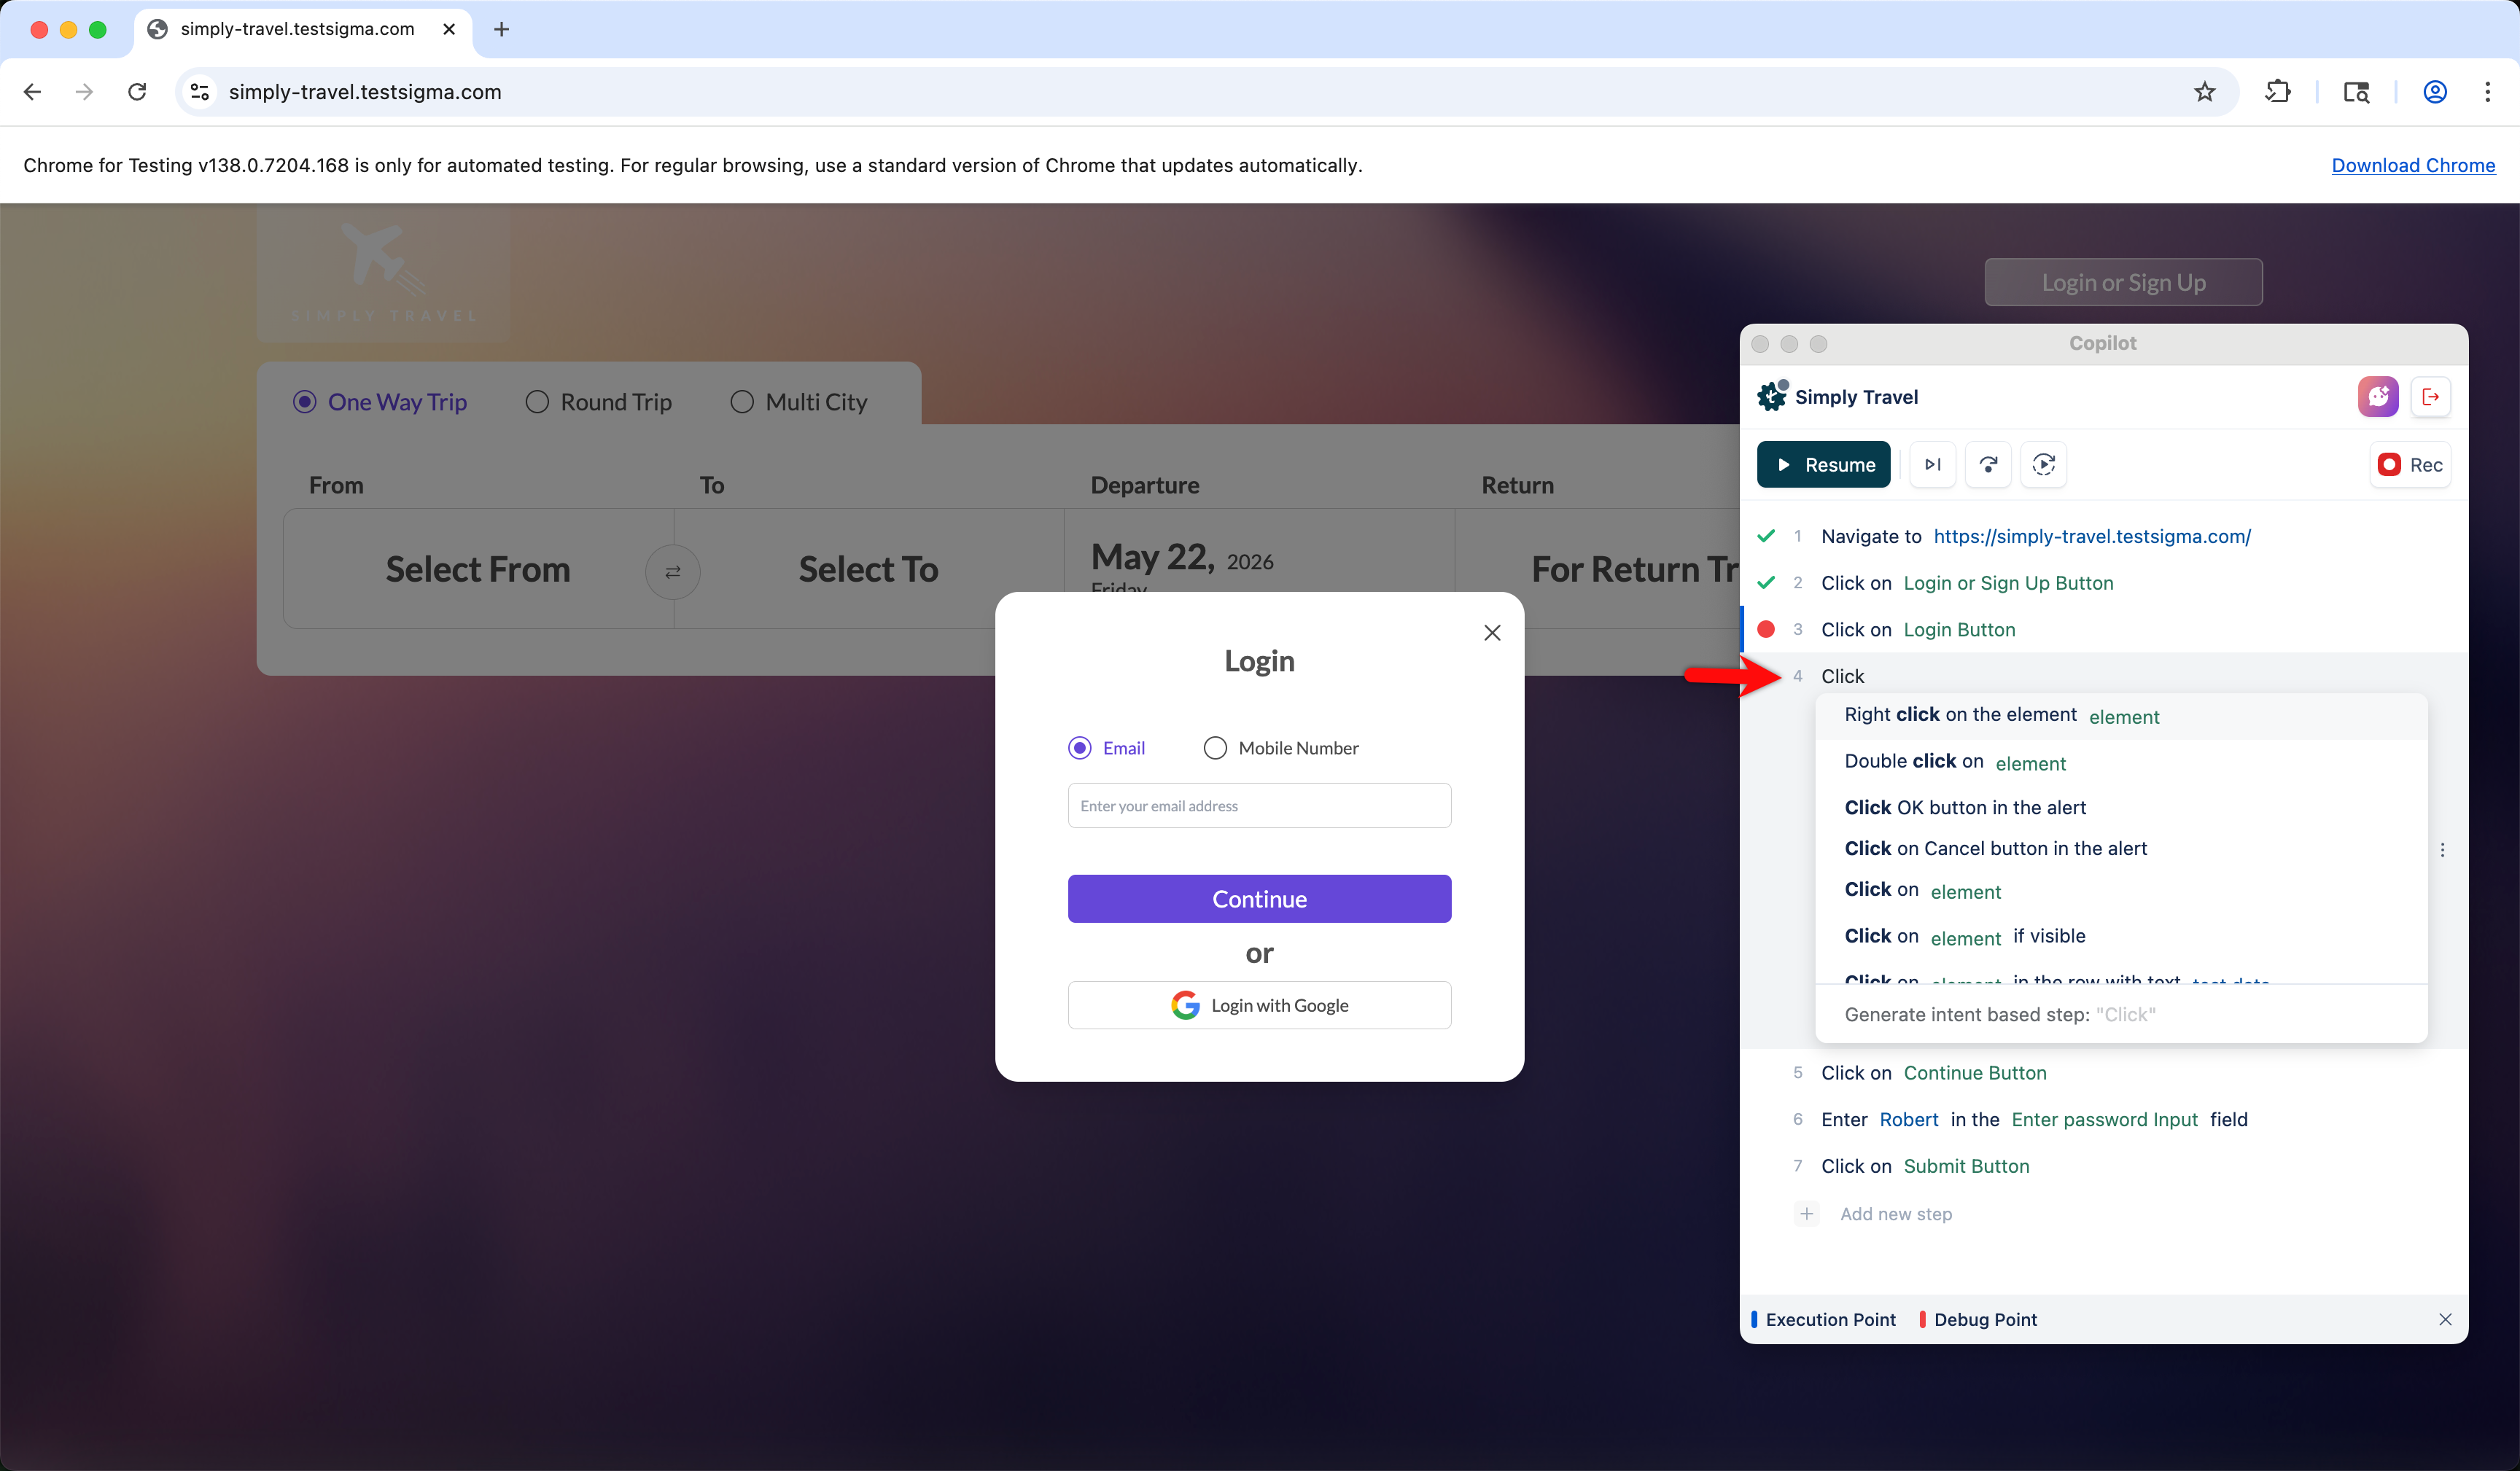Pick 'Click OK button in the alert' suggestion
This screenshot has width=2520, height=1471.
click(x=2122, y=808)
